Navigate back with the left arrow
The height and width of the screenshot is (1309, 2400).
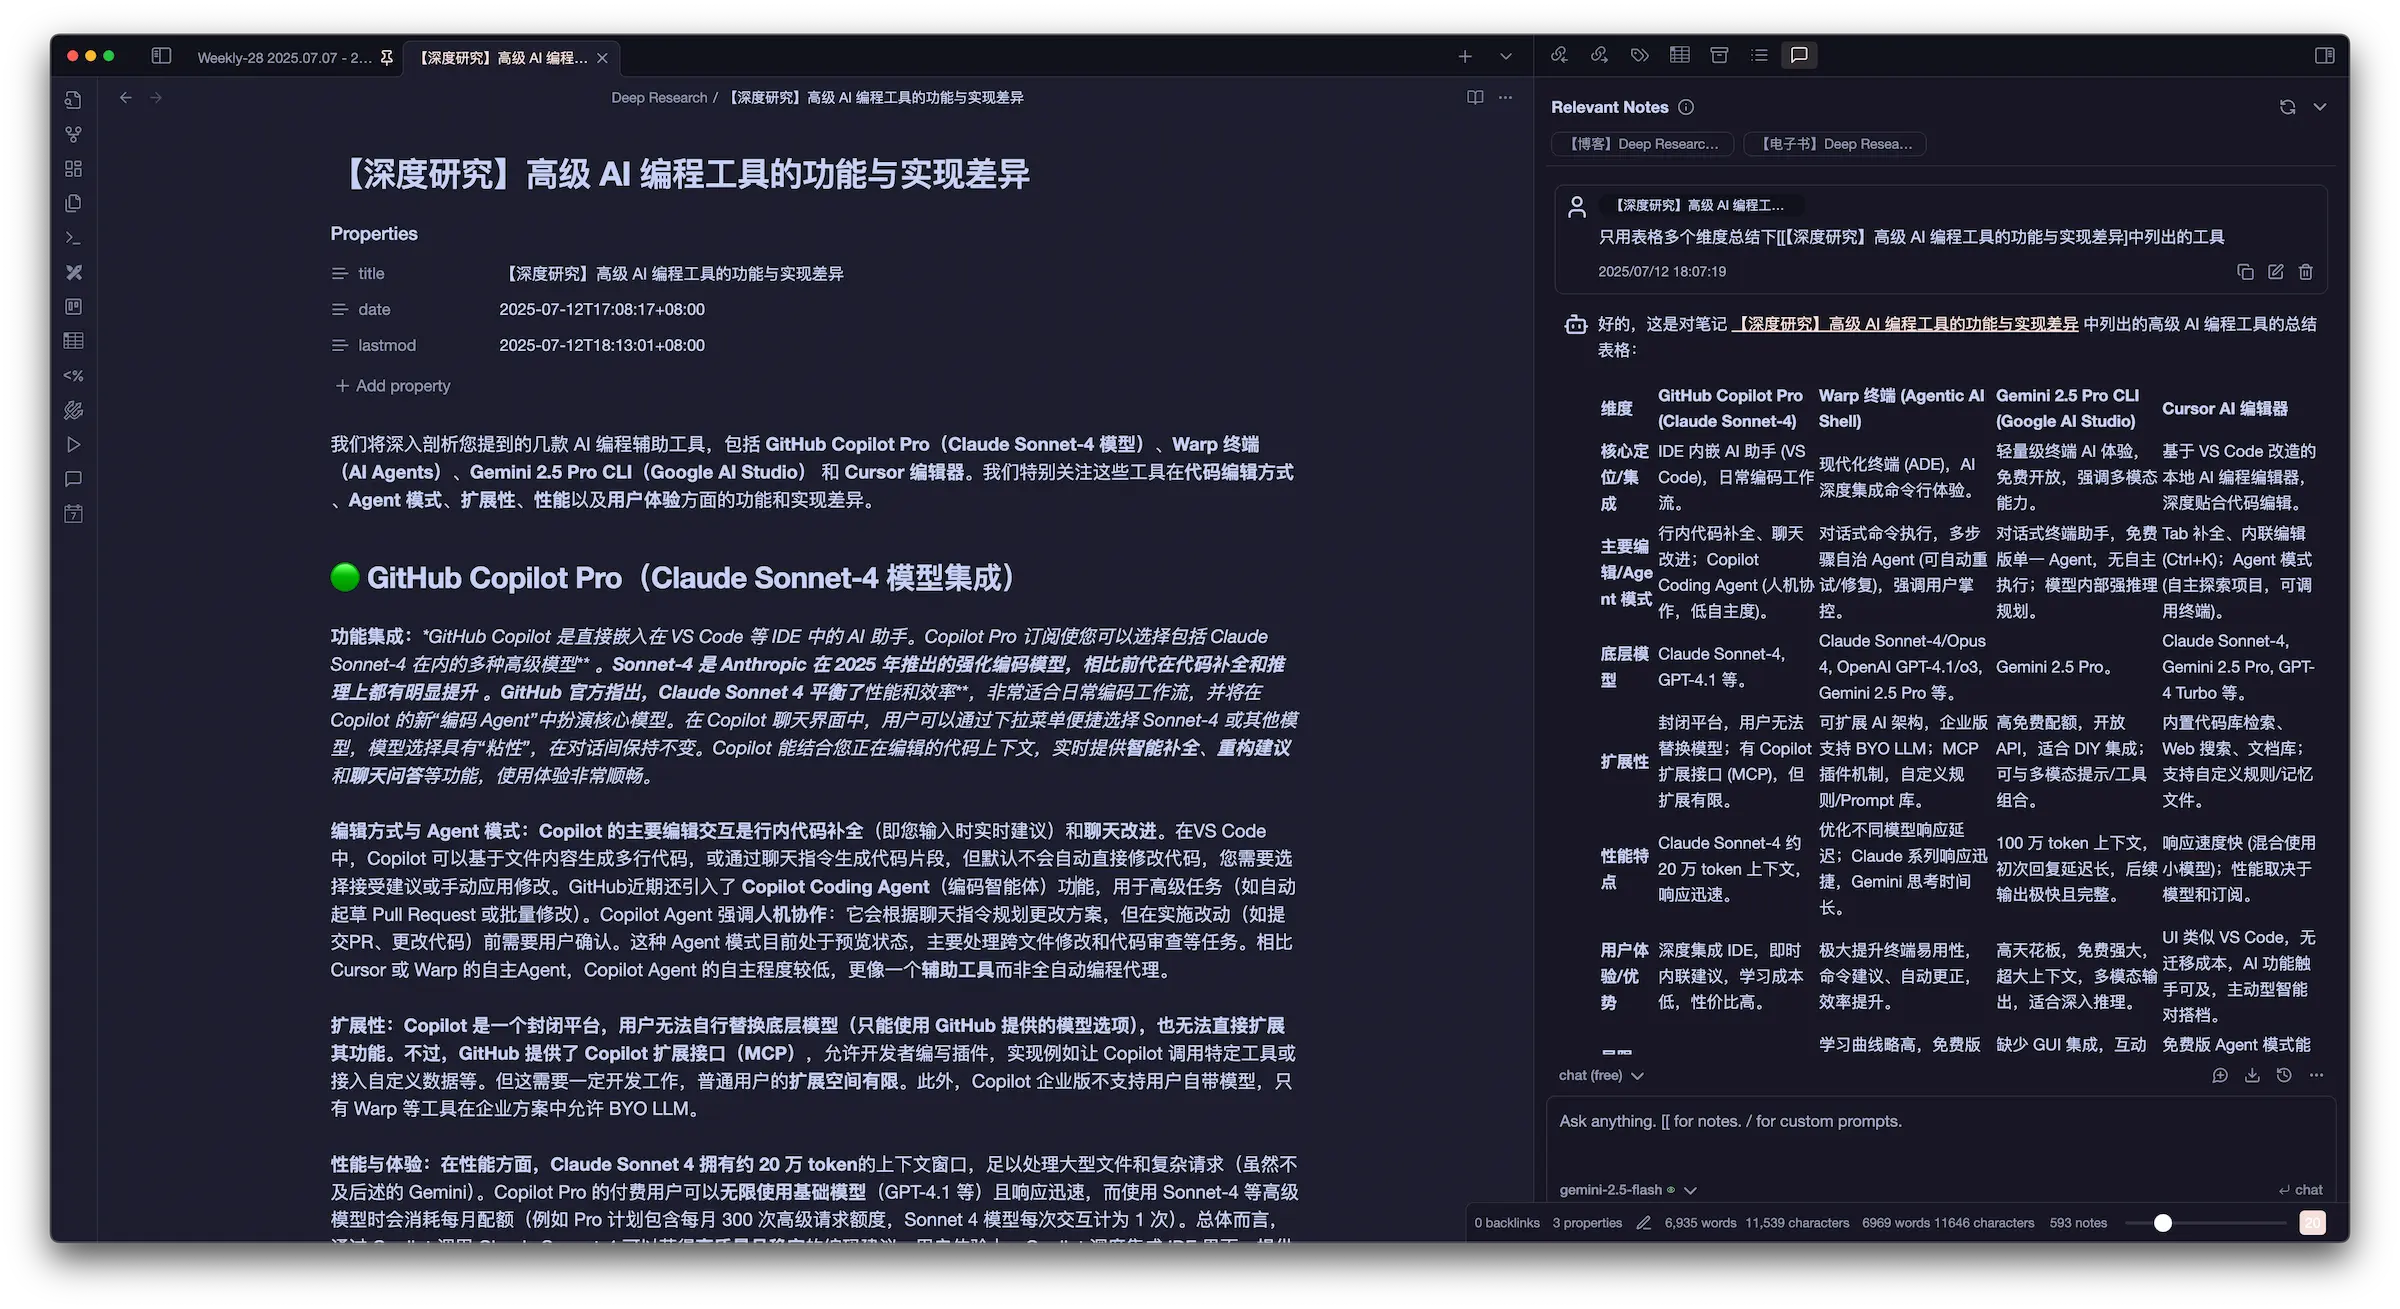(x=125, y=98)
